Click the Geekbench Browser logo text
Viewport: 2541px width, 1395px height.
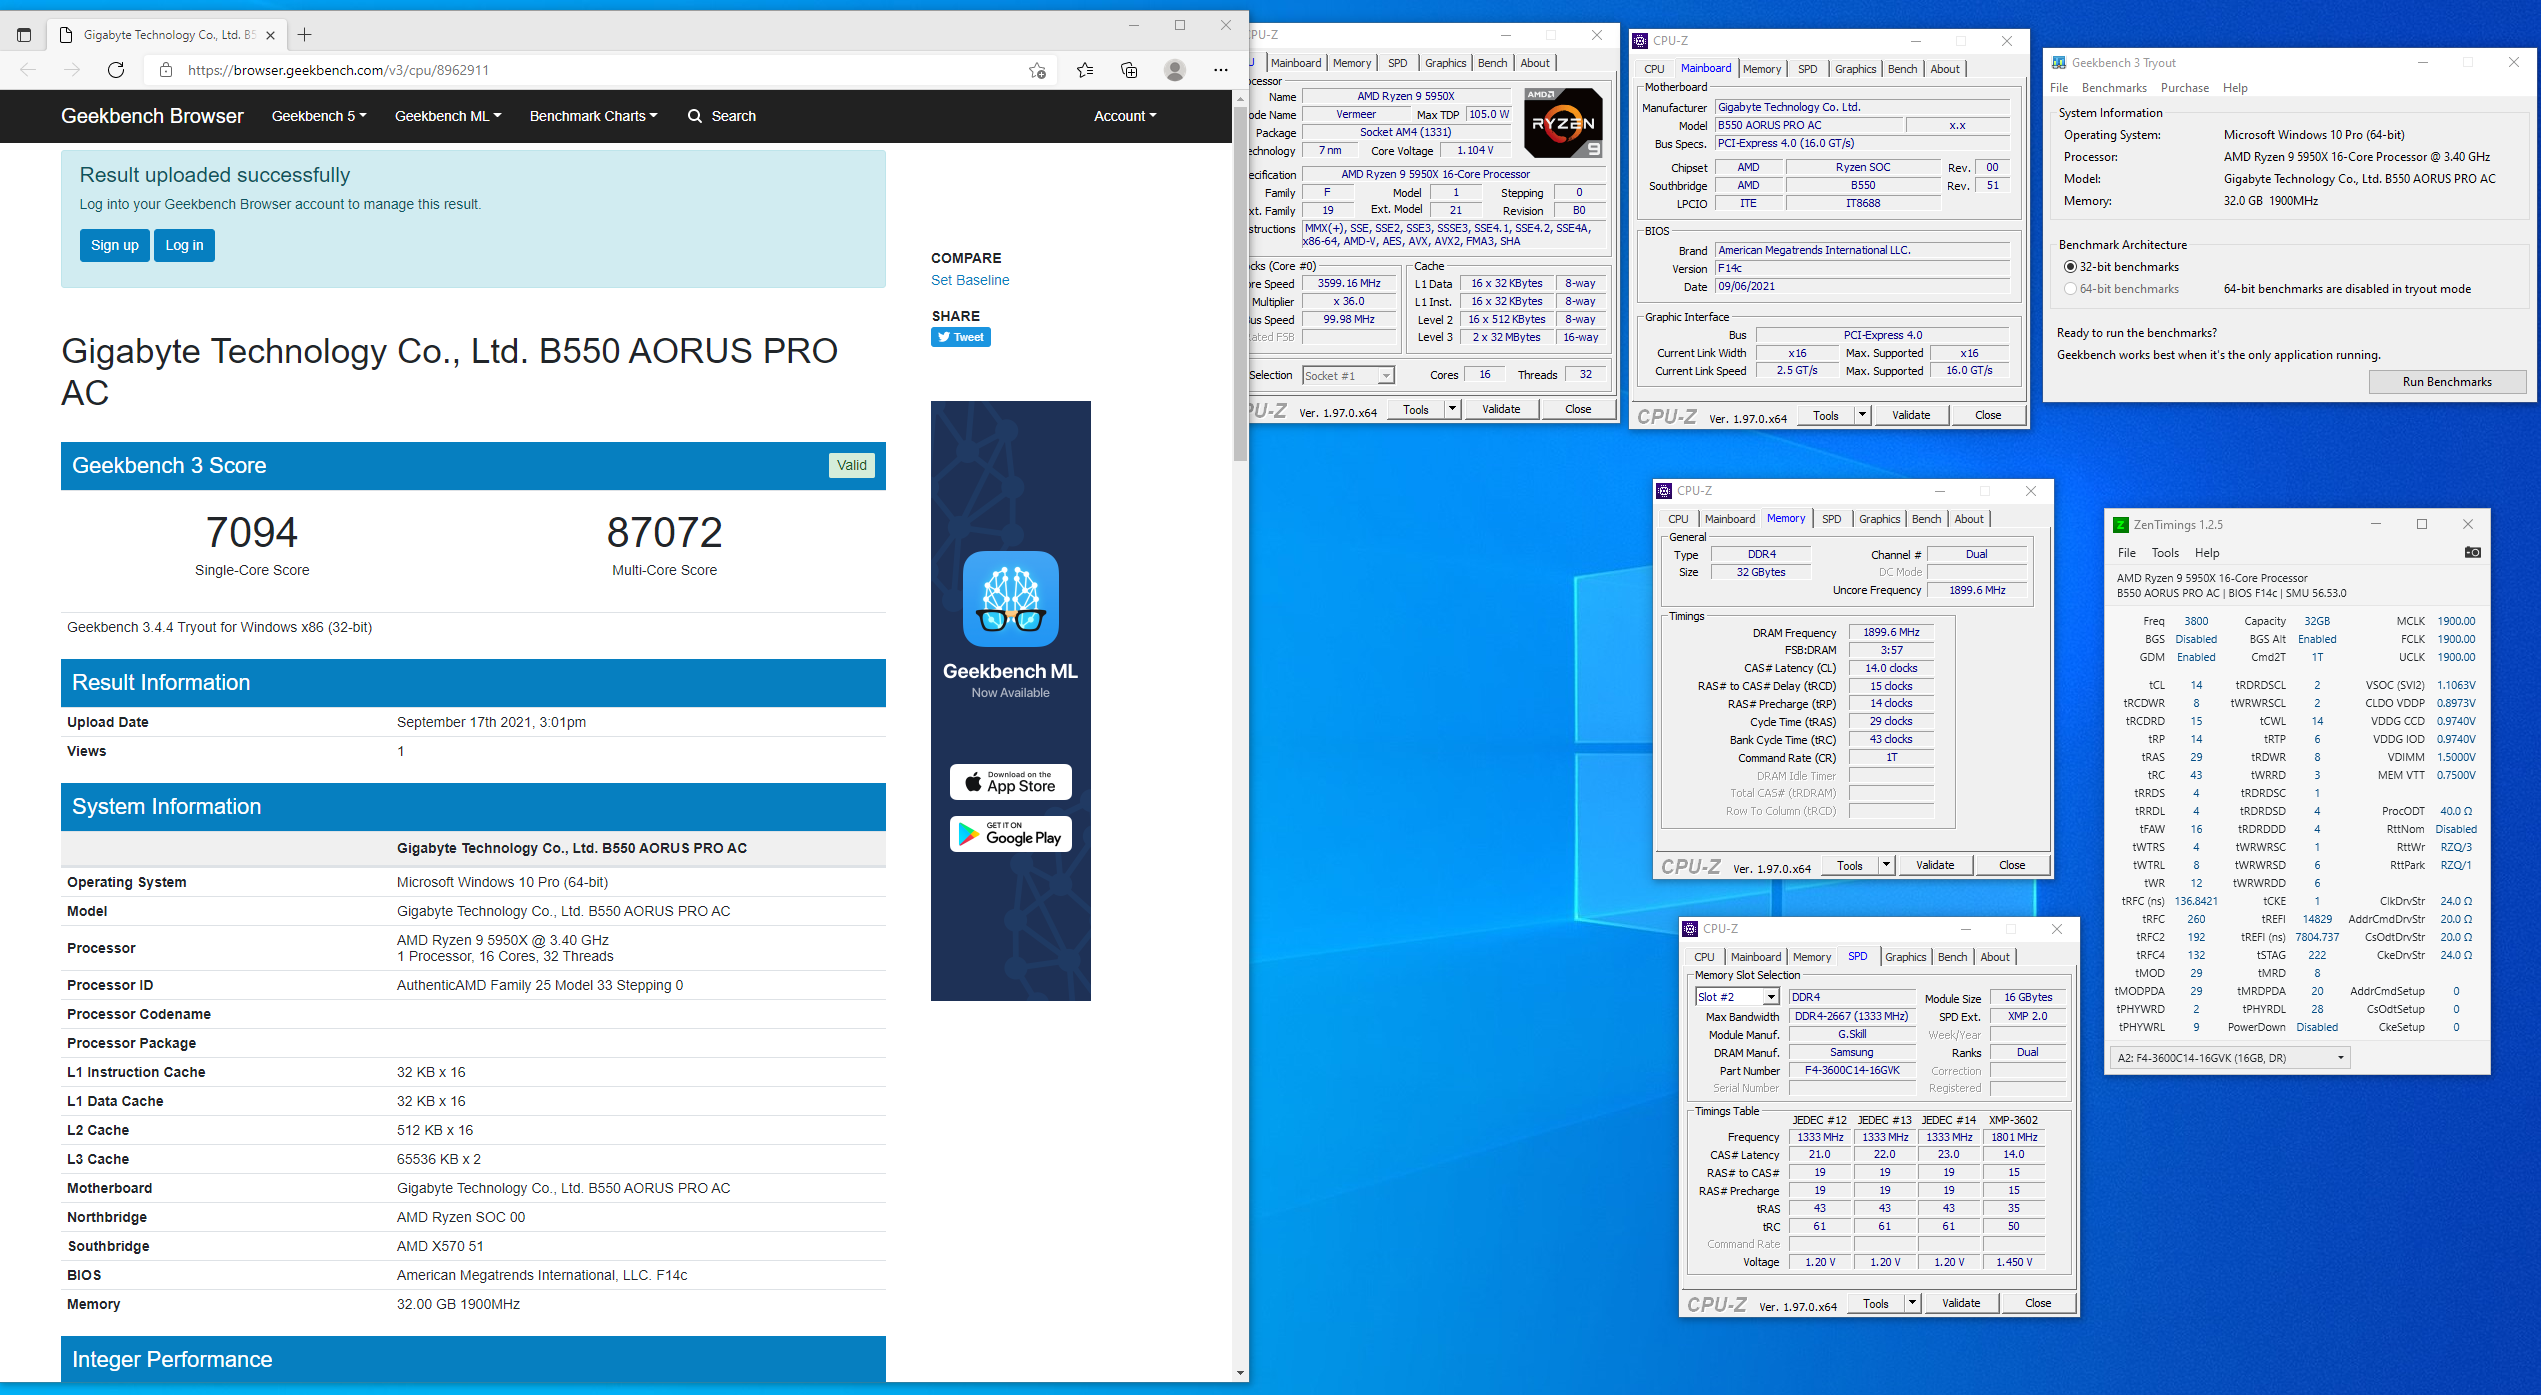pos(152,116)
